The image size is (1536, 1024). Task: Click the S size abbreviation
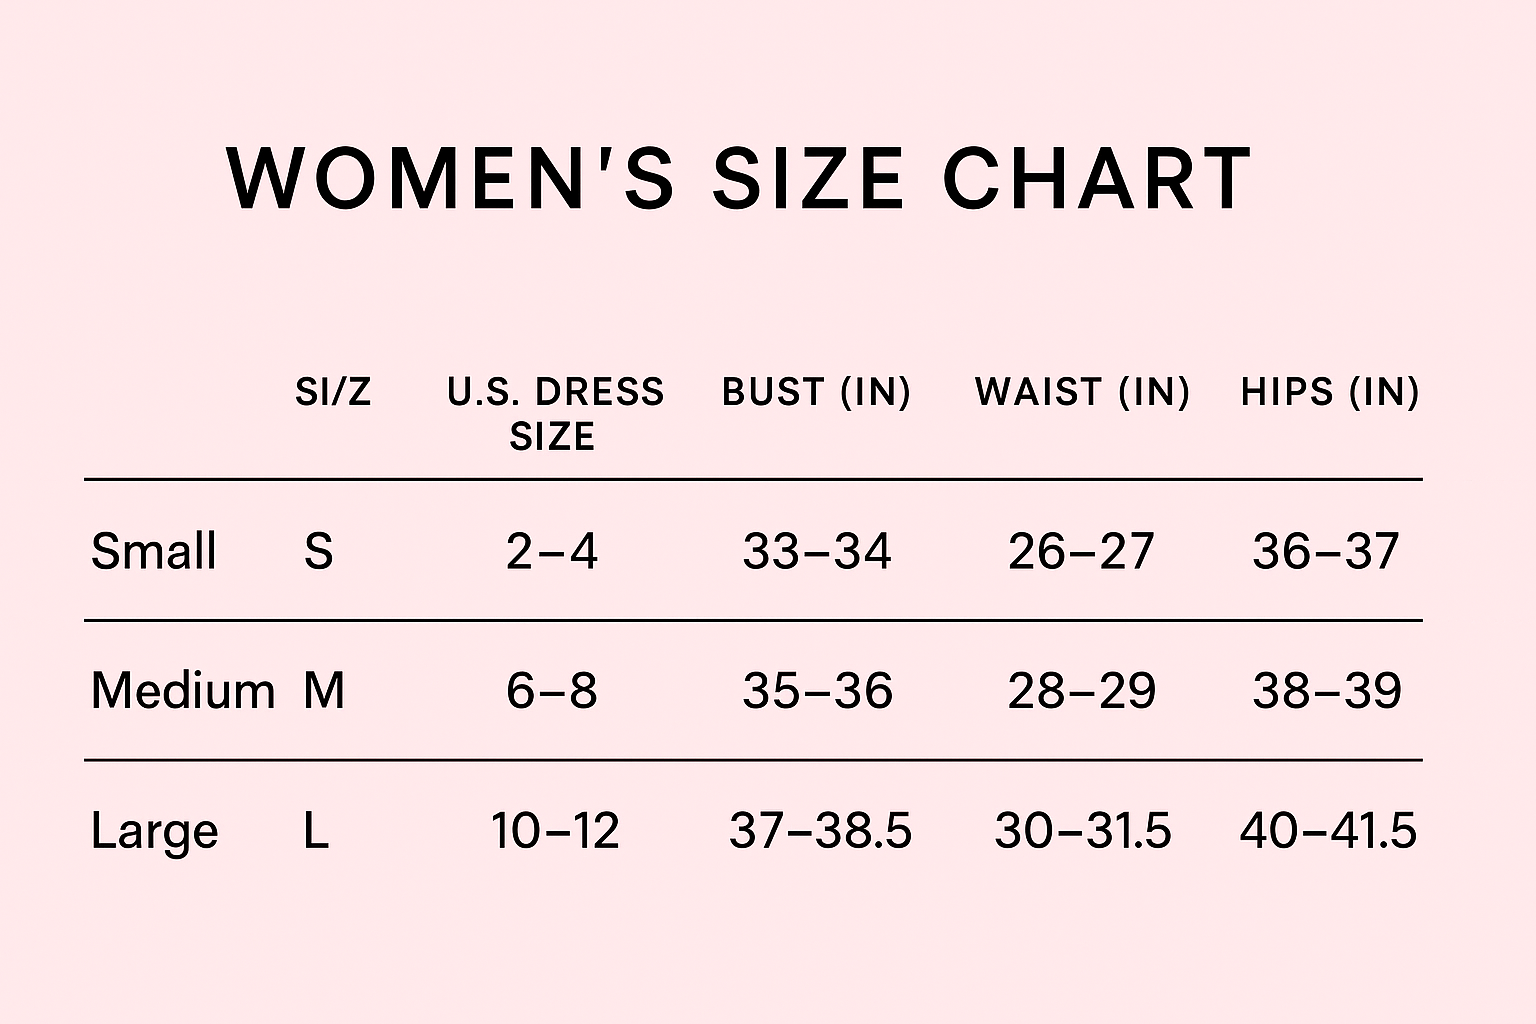pyautogui.click(x=318, y=551)
